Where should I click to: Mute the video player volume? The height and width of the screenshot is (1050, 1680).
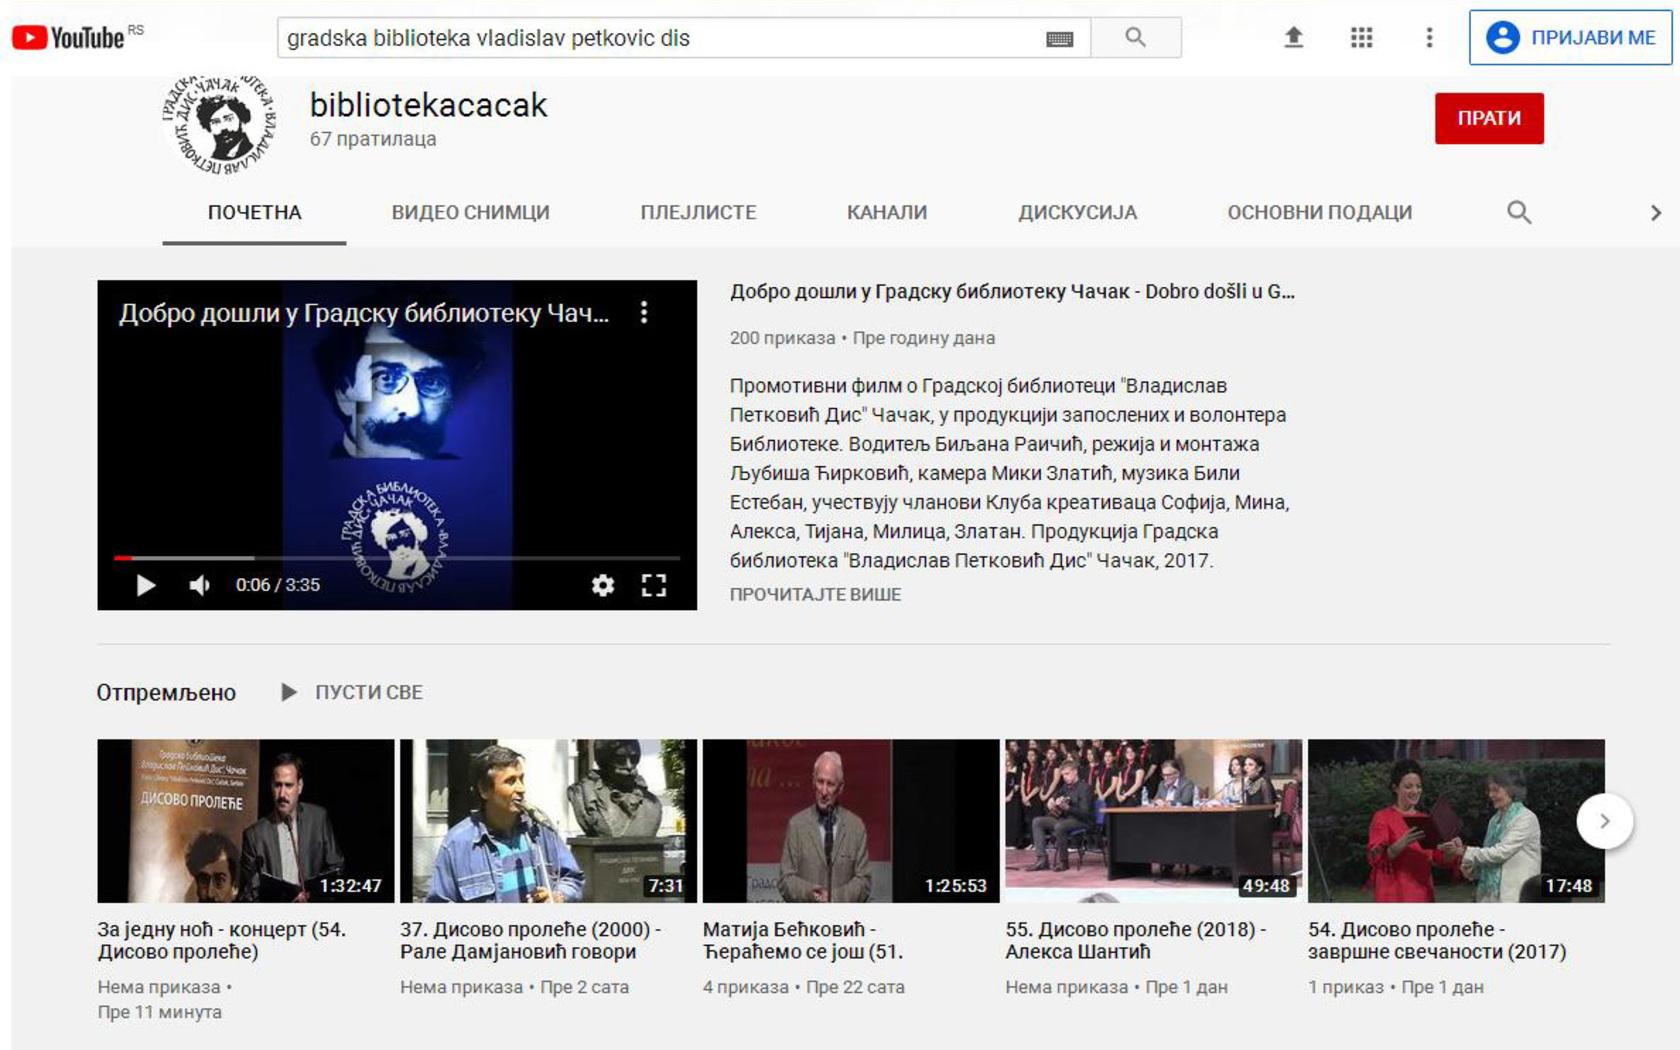[x=200, y=585]
